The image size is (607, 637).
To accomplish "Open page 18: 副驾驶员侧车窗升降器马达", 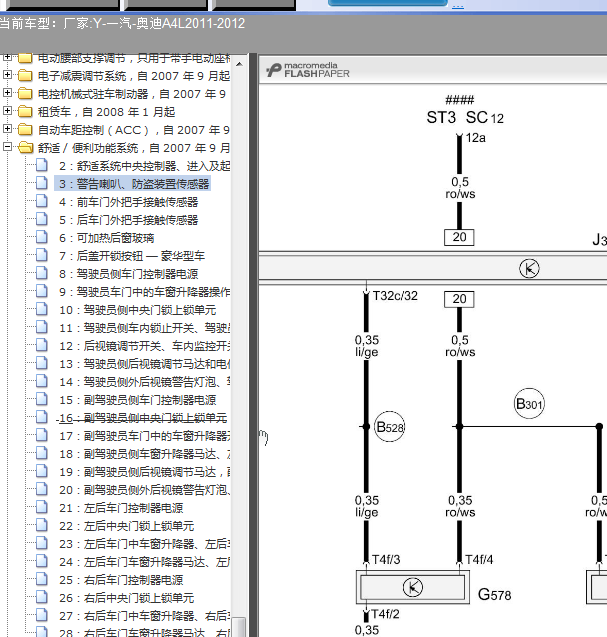I will coord(144,454).
